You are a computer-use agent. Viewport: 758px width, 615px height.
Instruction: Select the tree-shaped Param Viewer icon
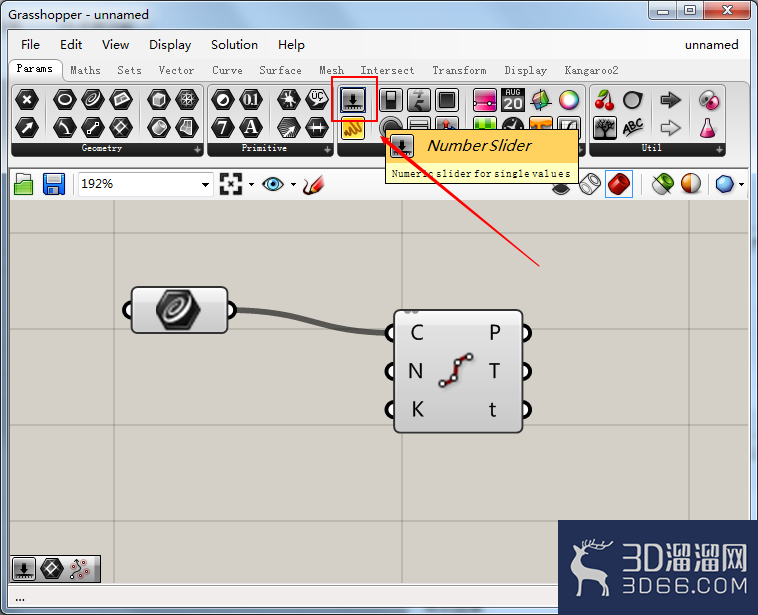click(605, 128)
